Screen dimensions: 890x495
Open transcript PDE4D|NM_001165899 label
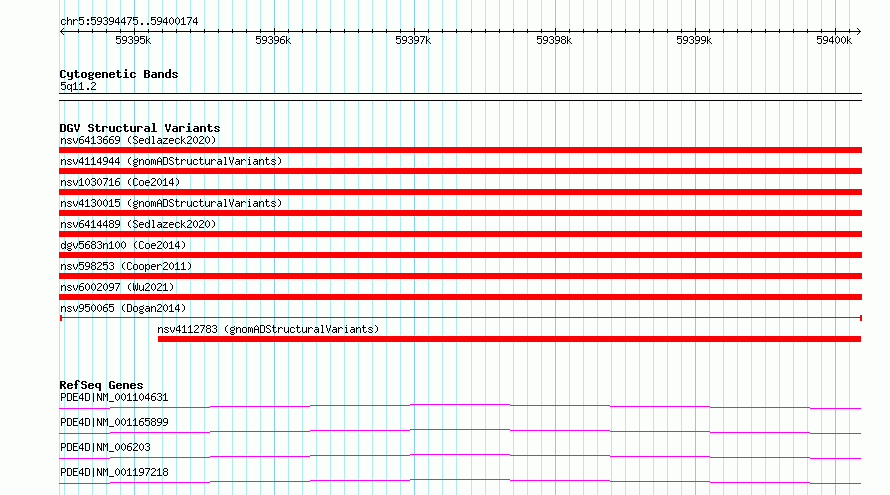point(114,422)
